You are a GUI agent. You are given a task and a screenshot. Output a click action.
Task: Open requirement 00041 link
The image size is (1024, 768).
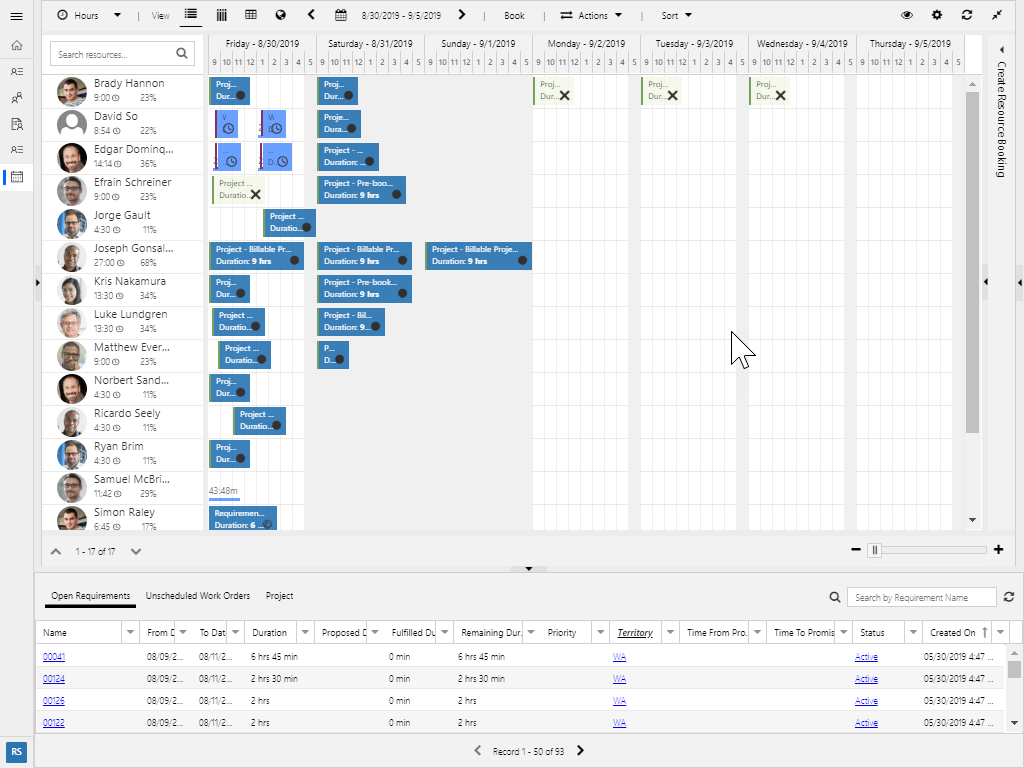[x=53, y=656]
